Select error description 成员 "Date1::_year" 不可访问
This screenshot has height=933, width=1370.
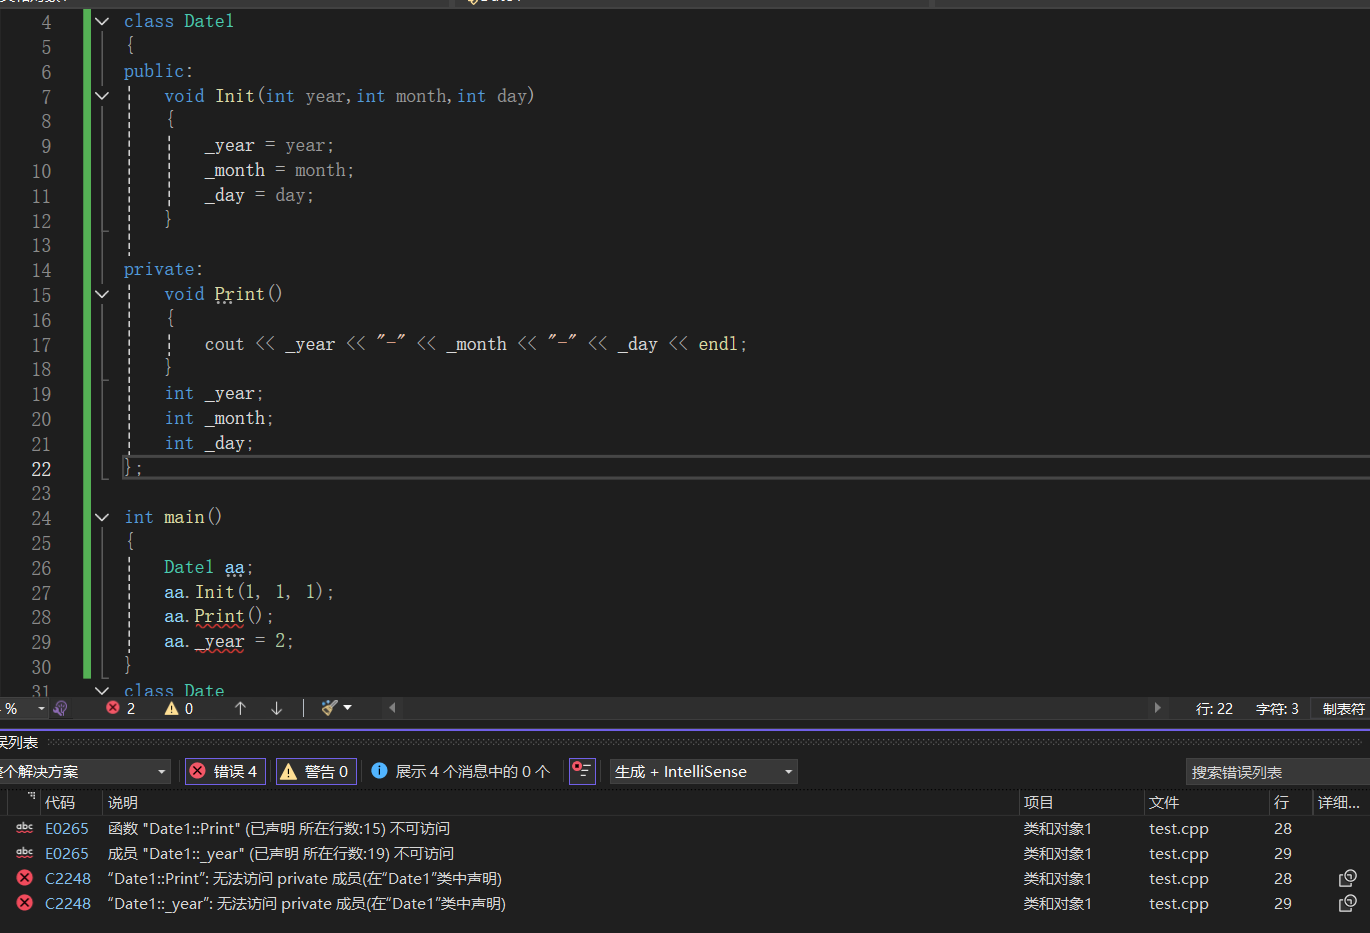tap(281, 853)
